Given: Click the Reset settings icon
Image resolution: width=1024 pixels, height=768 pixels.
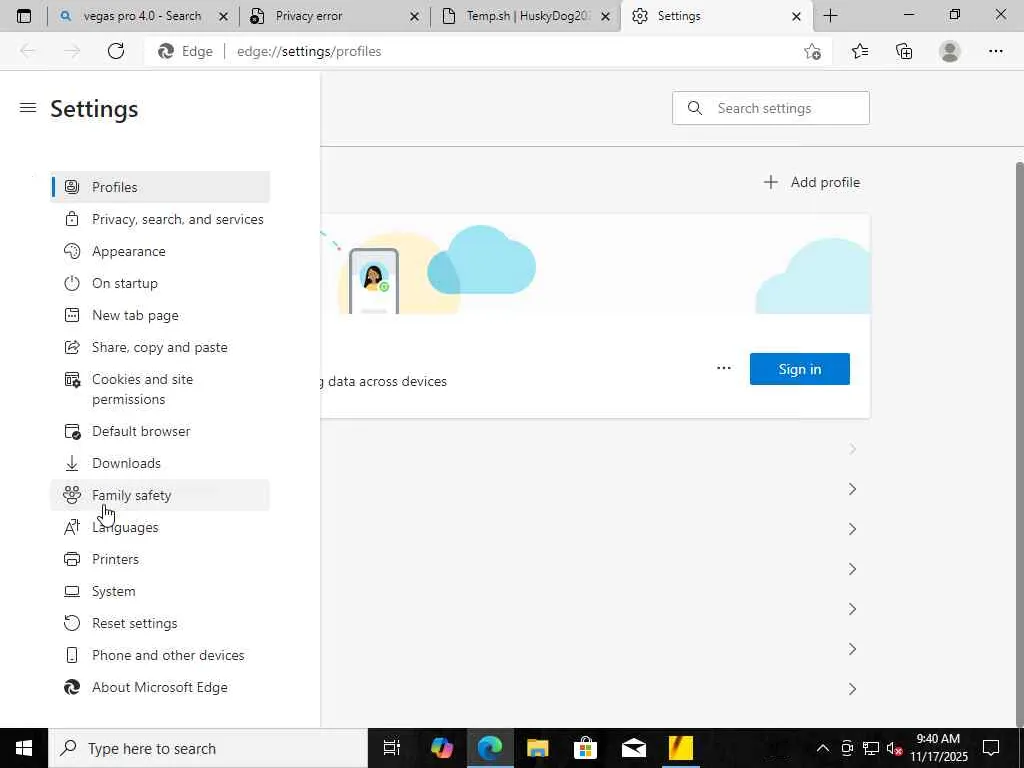Looking at the screenshot, I should tap(72, 624).
